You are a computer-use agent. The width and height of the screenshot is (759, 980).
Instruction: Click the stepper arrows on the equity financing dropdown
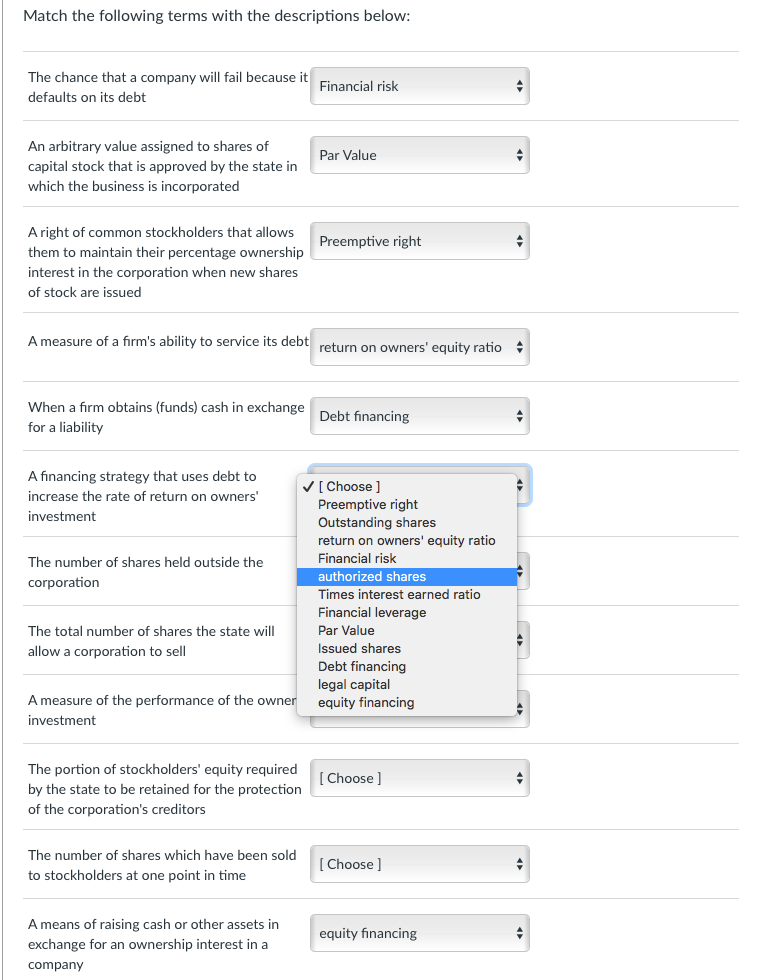pos(519,933)
